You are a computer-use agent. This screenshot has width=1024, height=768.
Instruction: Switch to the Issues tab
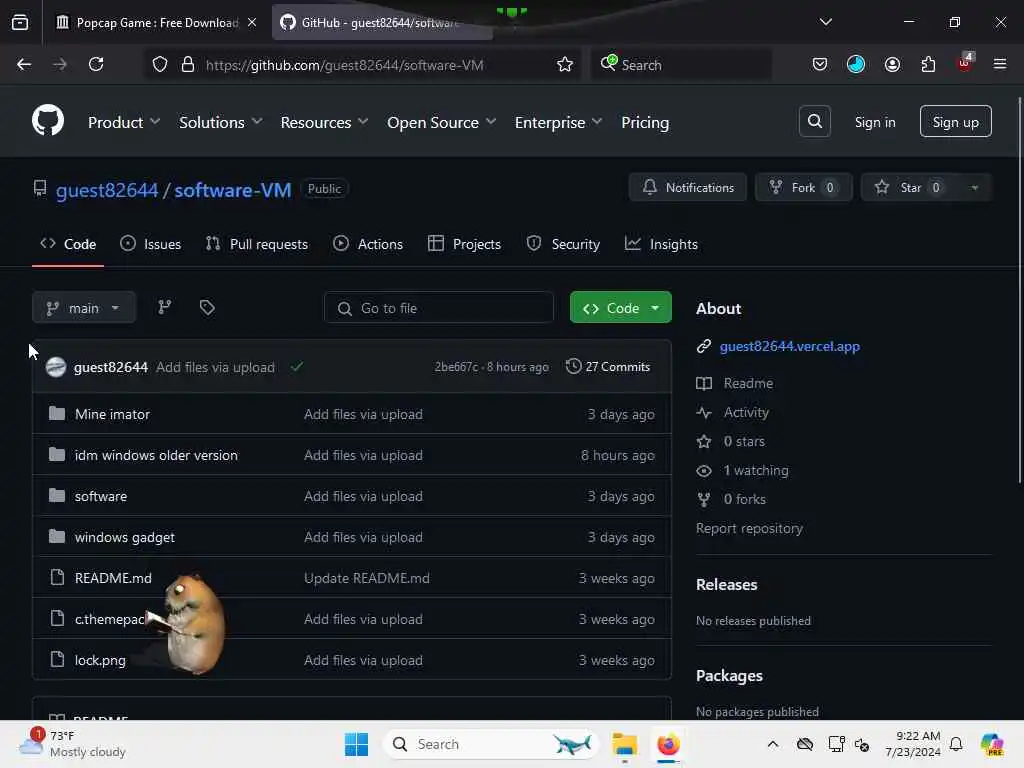coord(151,244)
